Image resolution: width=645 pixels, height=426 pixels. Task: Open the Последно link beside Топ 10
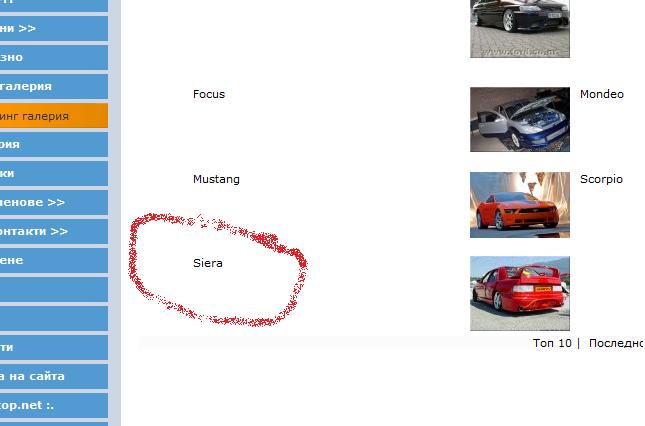(616, 343)
